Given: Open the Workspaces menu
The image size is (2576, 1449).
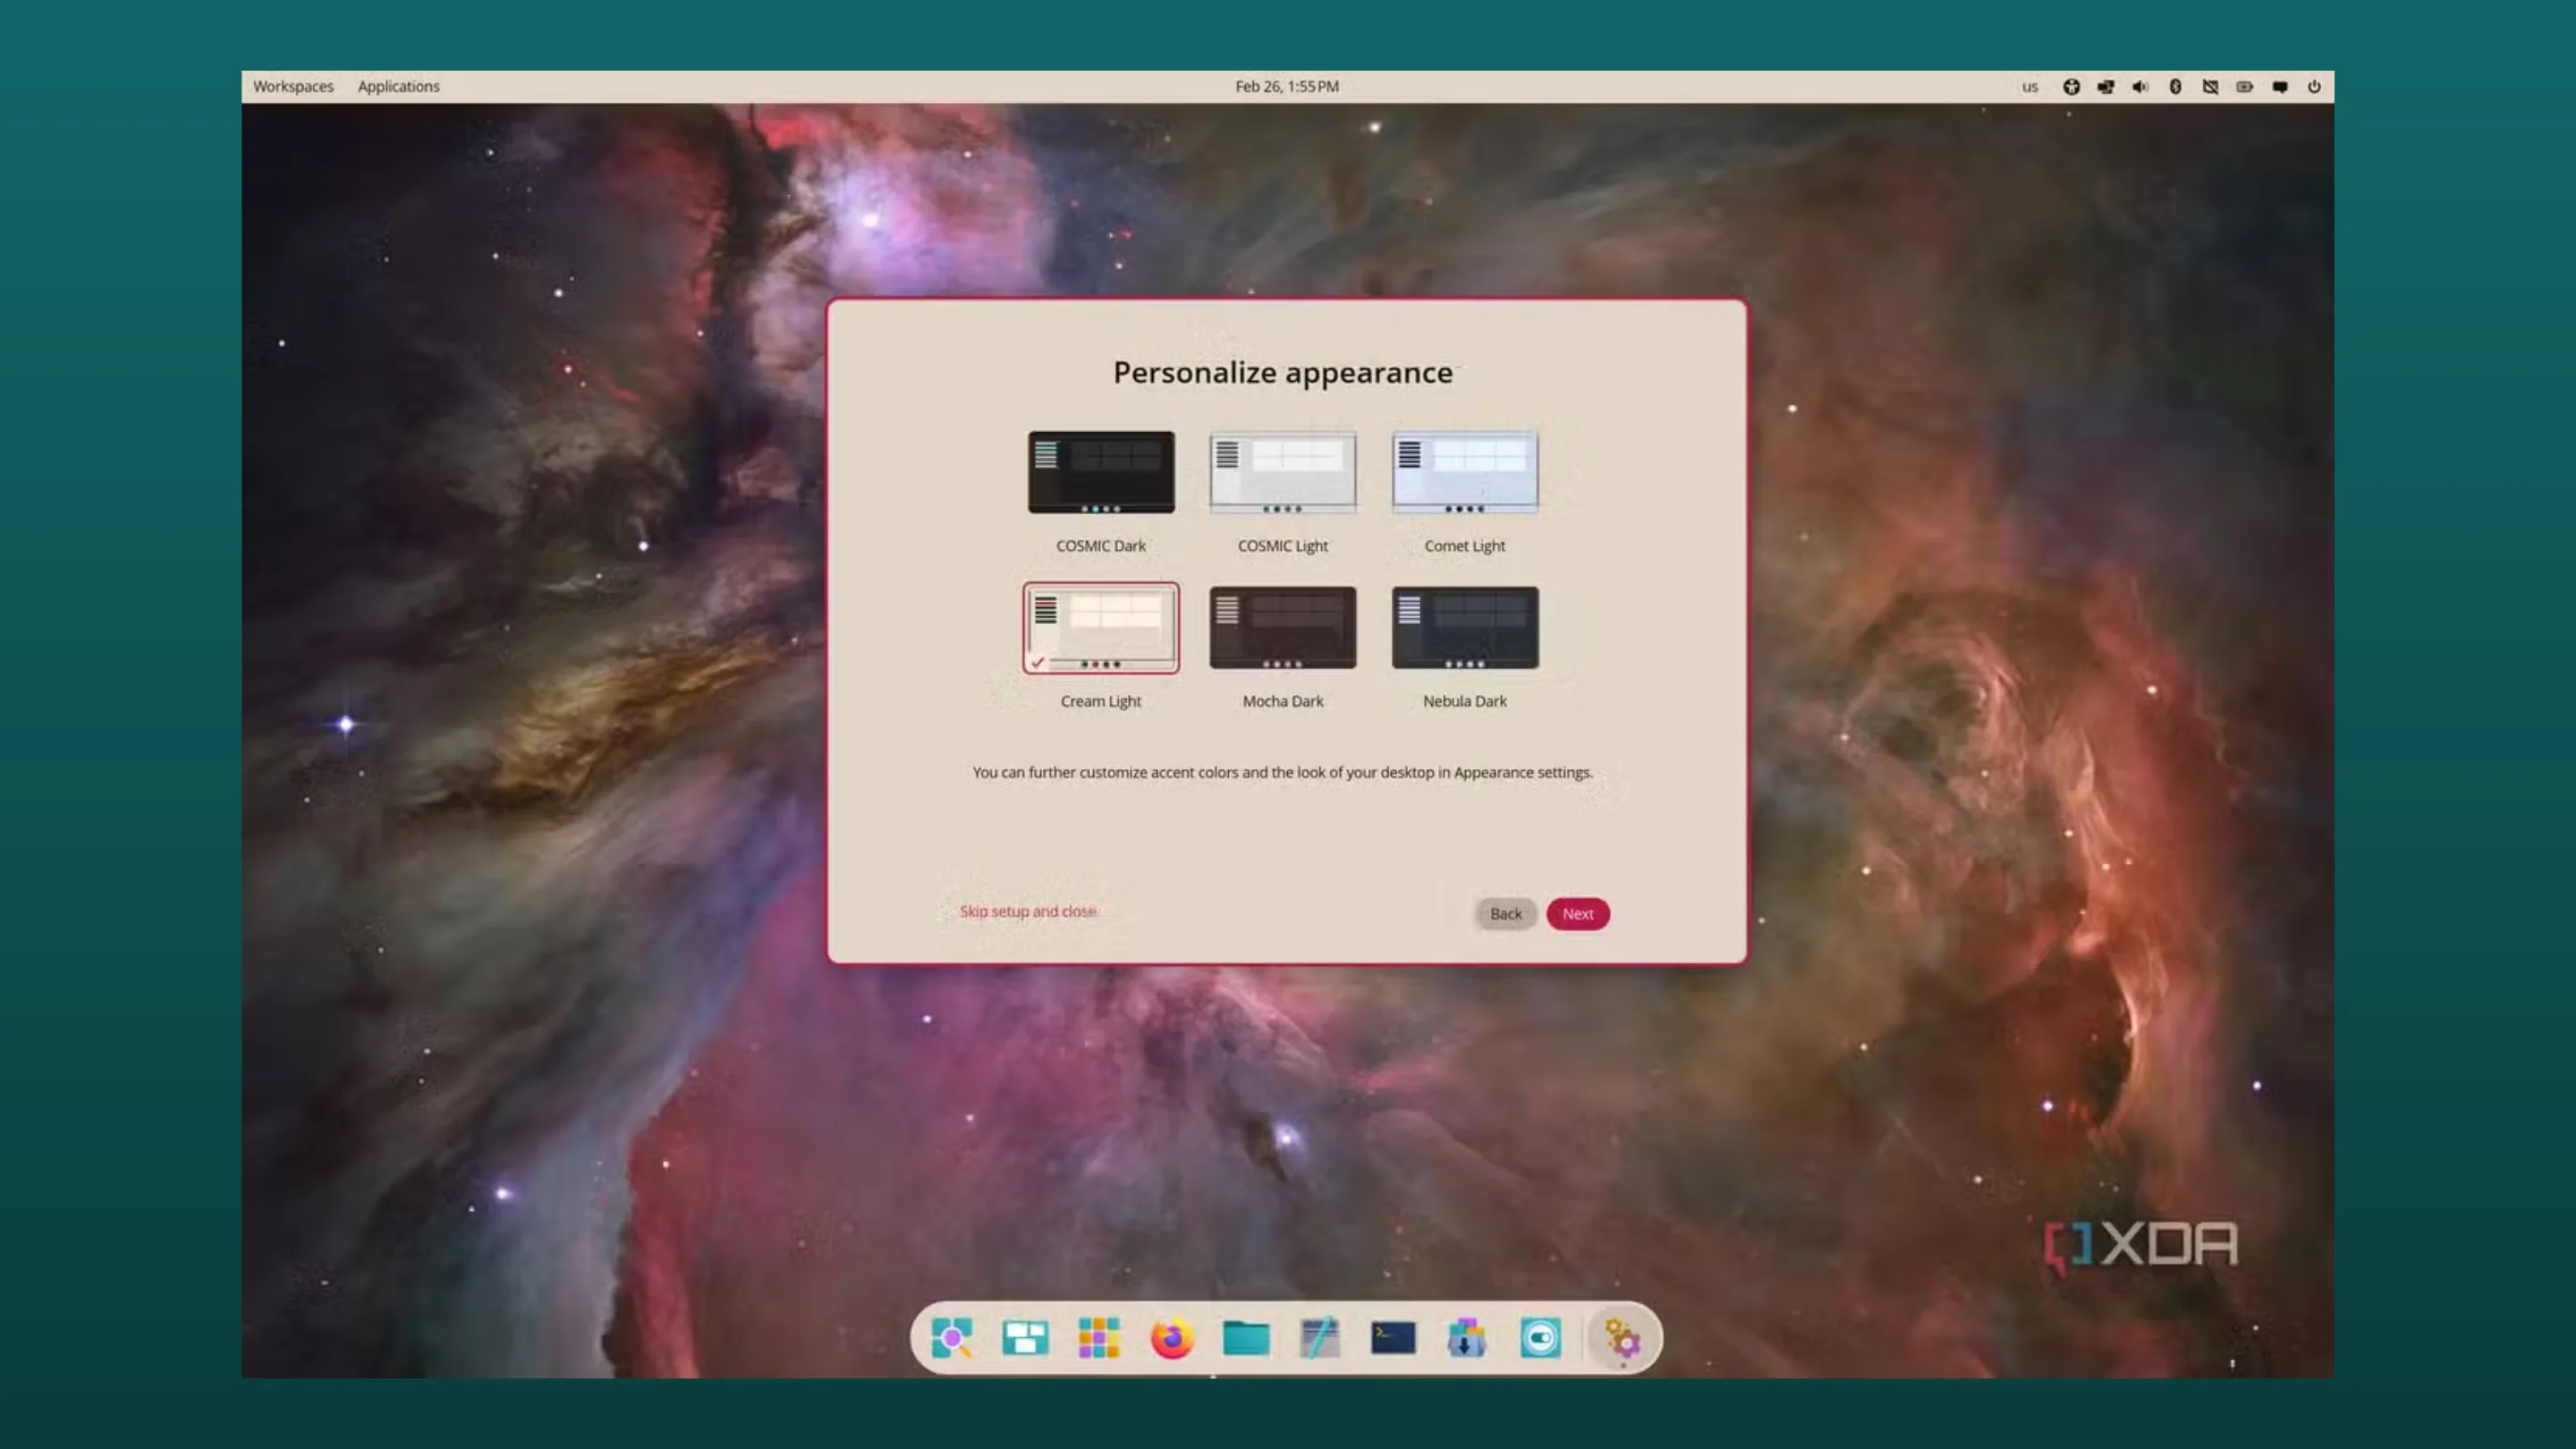Looking at the screenshot, I should point(293,86).
